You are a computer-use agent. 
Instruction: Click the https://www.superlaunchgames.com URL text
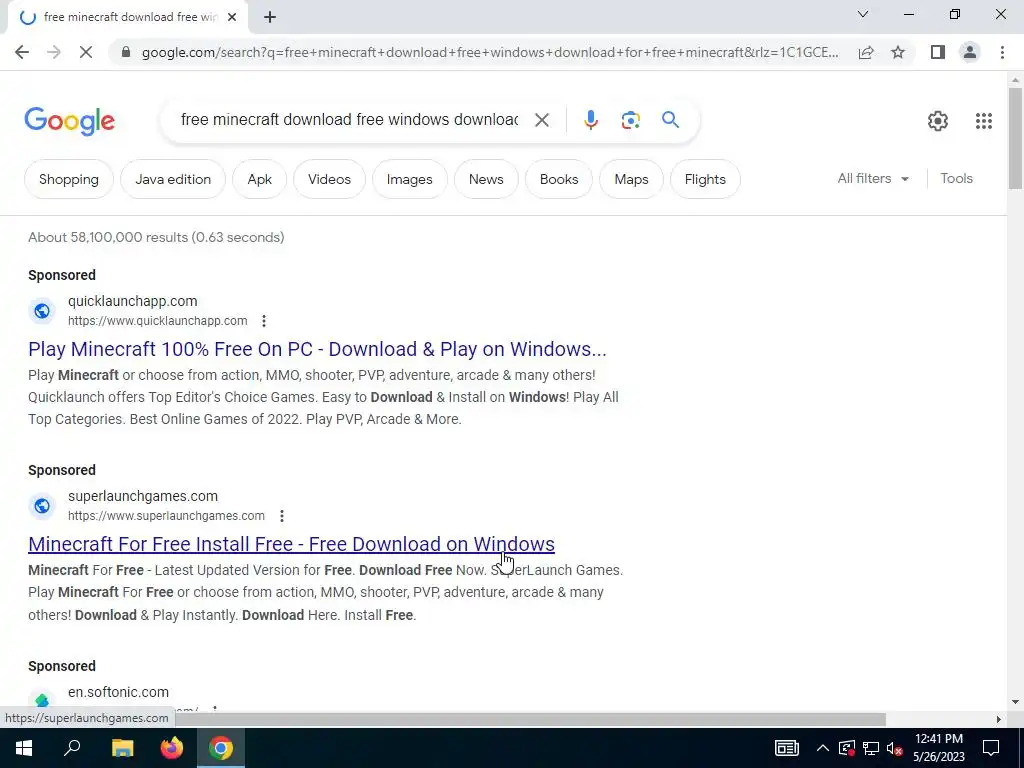click(166, 516)
